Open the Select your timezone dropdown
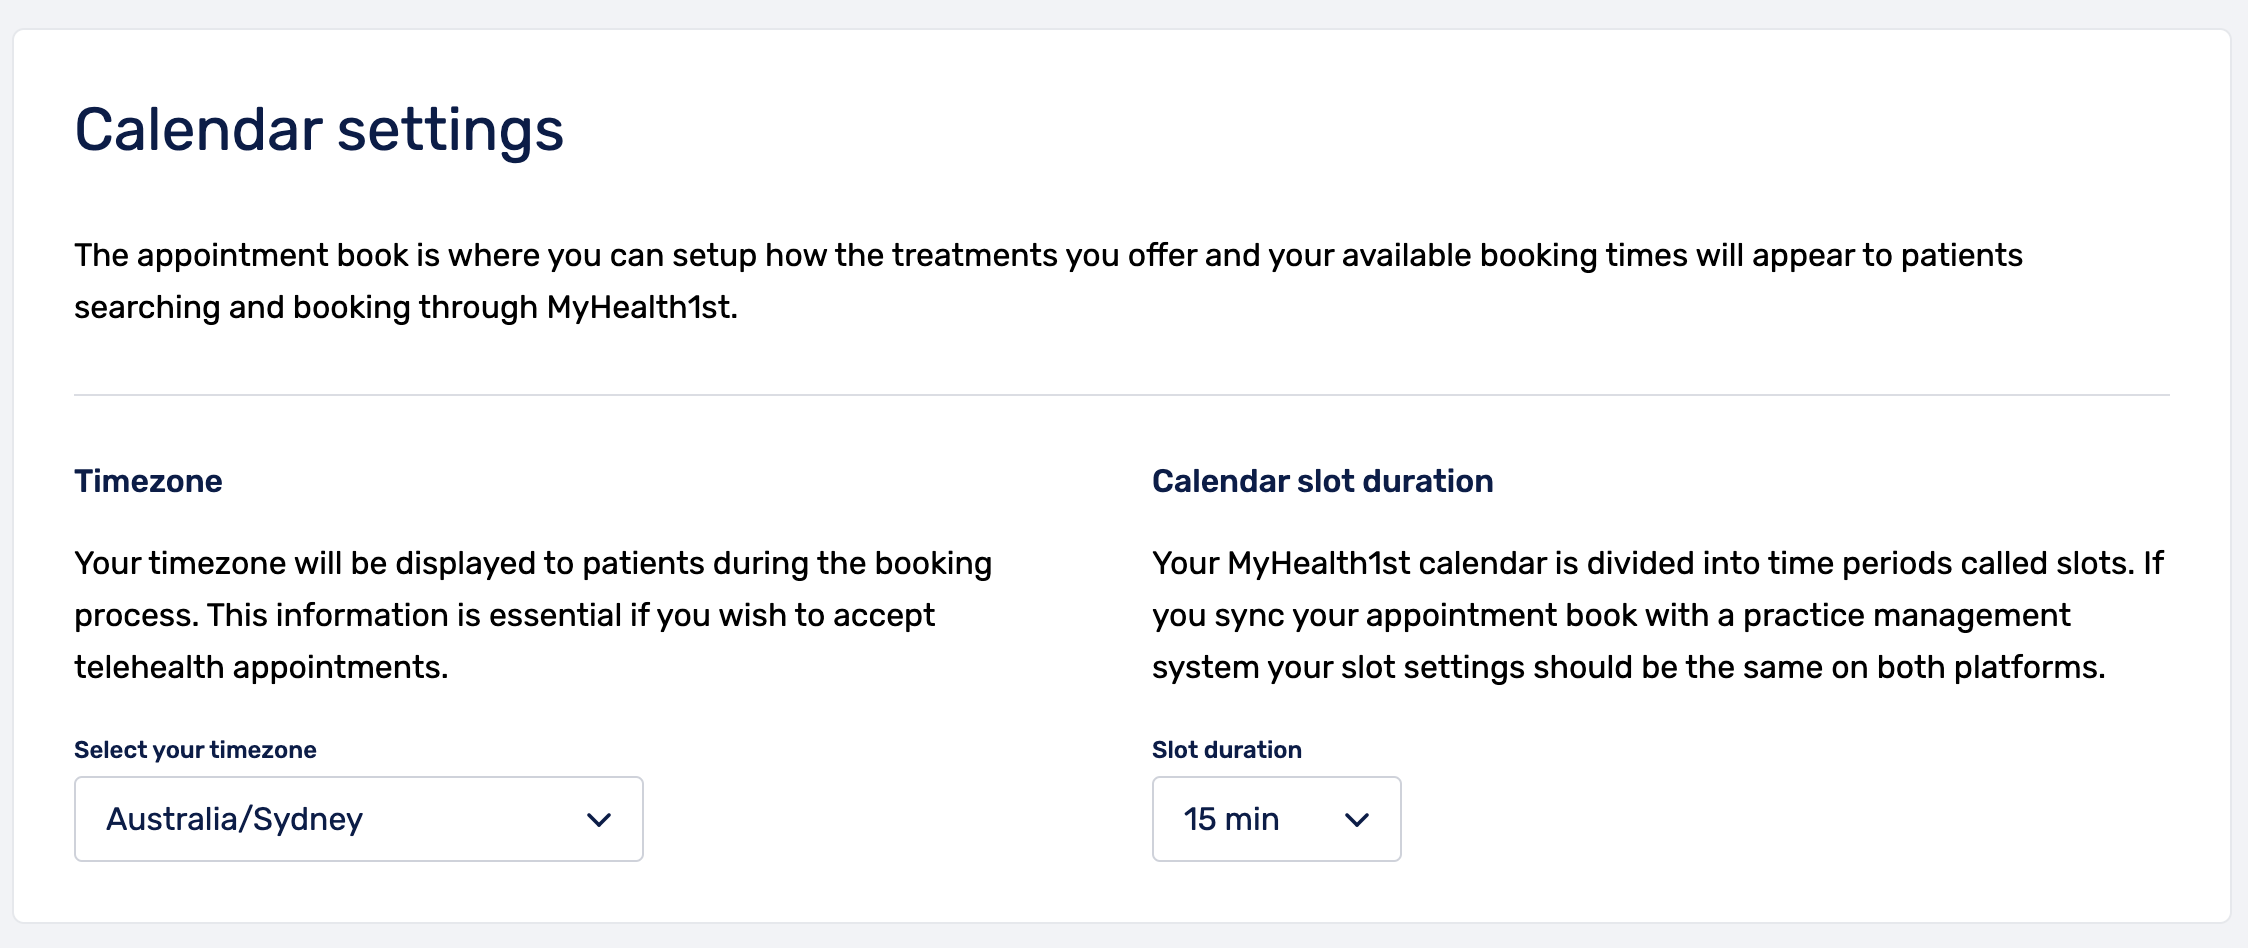The width and height of the screenshot is (2248, 948). point(358,819)
